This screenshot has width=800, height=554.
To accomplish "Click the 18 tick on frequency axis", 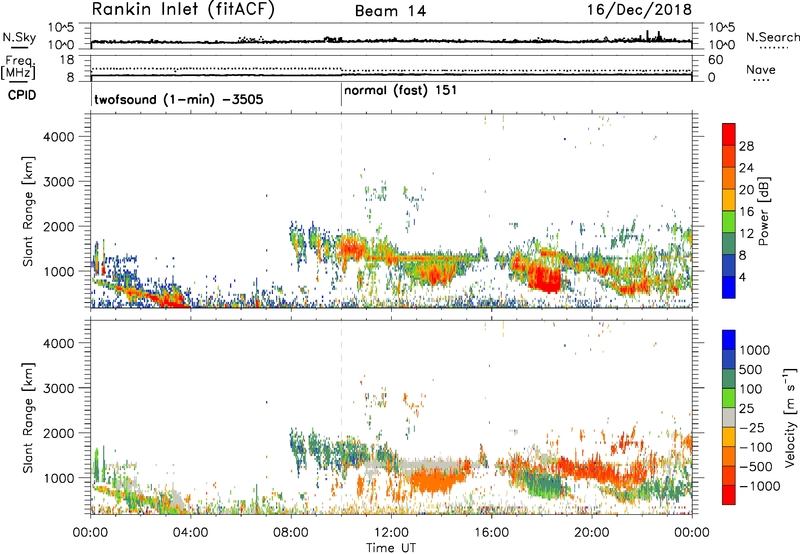I will click(x=67, y=60).
